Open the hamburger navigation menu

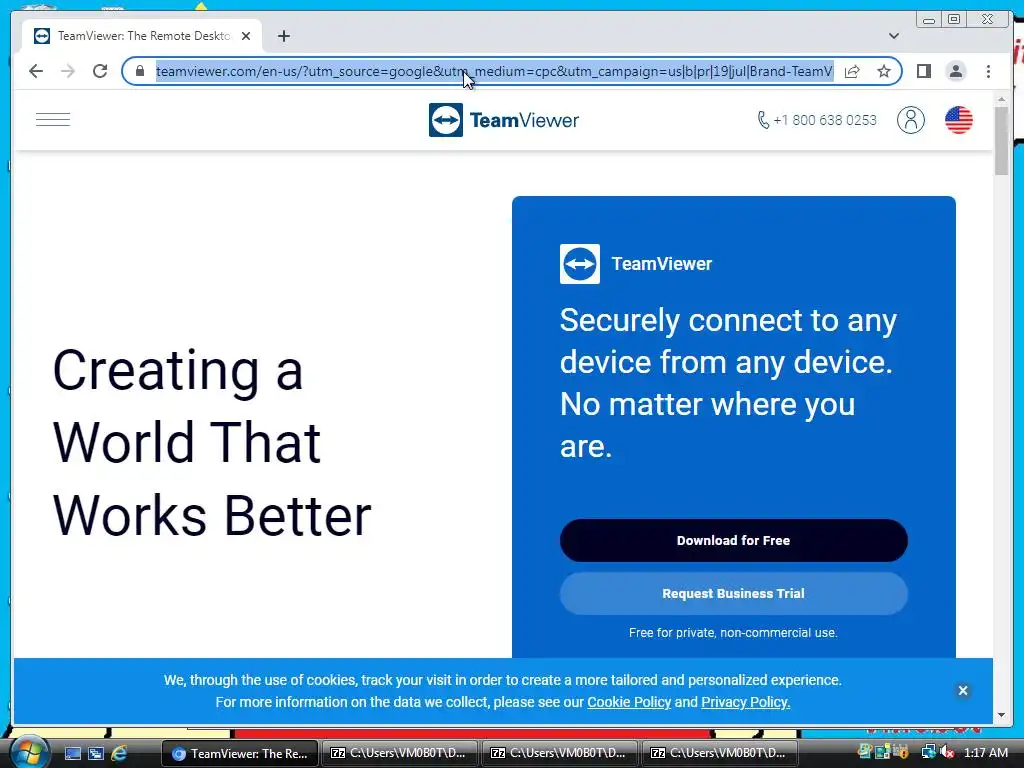click(53, 120)
